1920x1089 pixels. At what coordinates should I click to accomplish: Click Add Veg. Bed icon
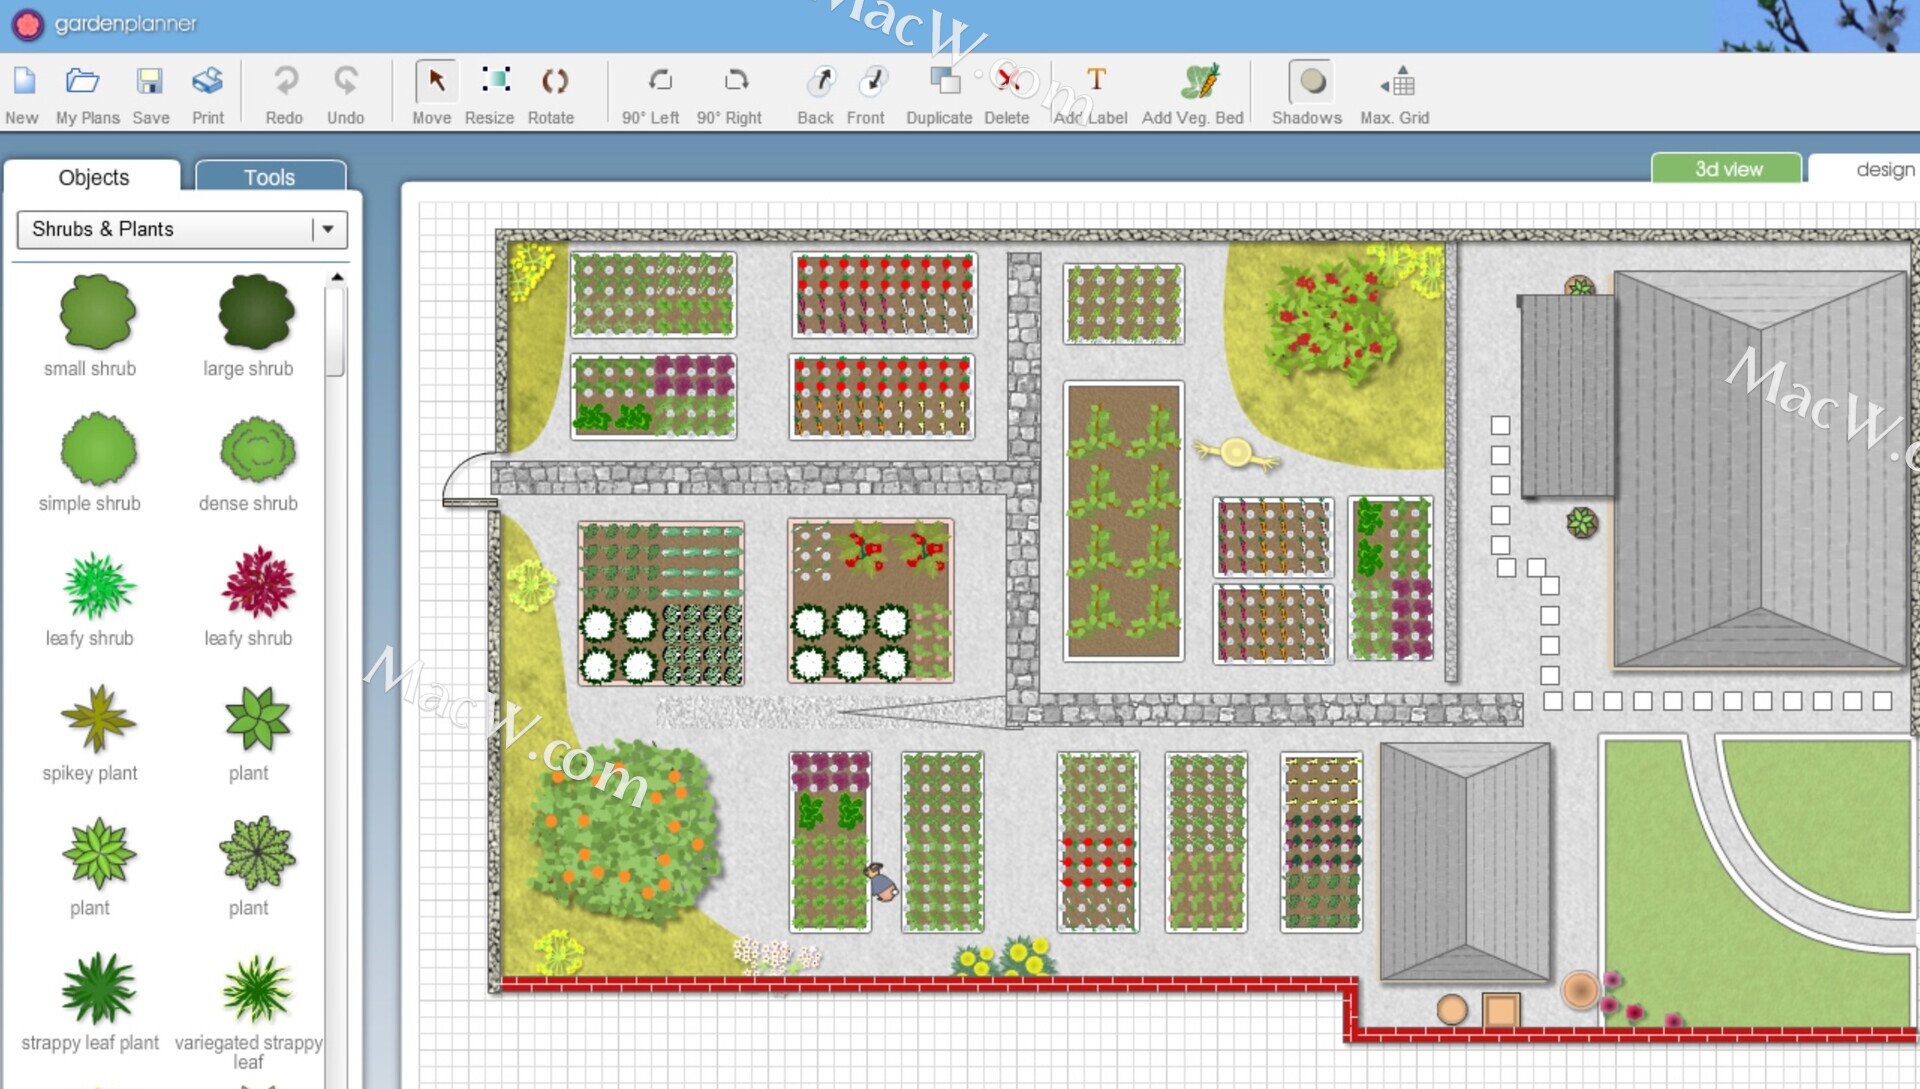tap(1199, 82)
